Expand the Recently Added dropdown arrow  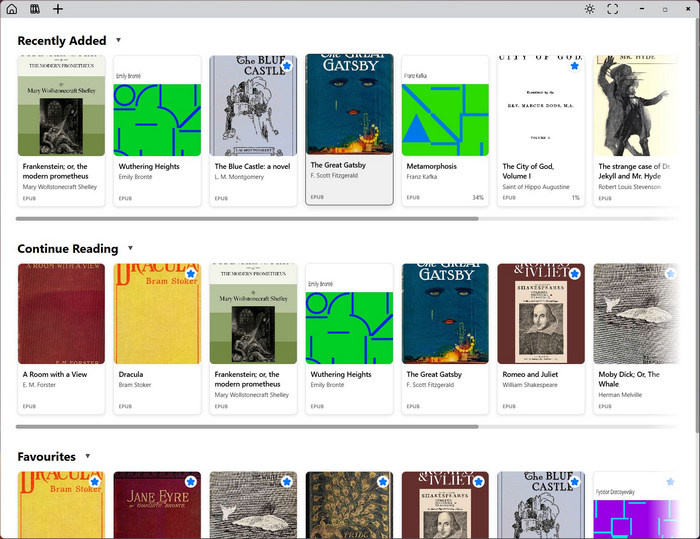118,40
